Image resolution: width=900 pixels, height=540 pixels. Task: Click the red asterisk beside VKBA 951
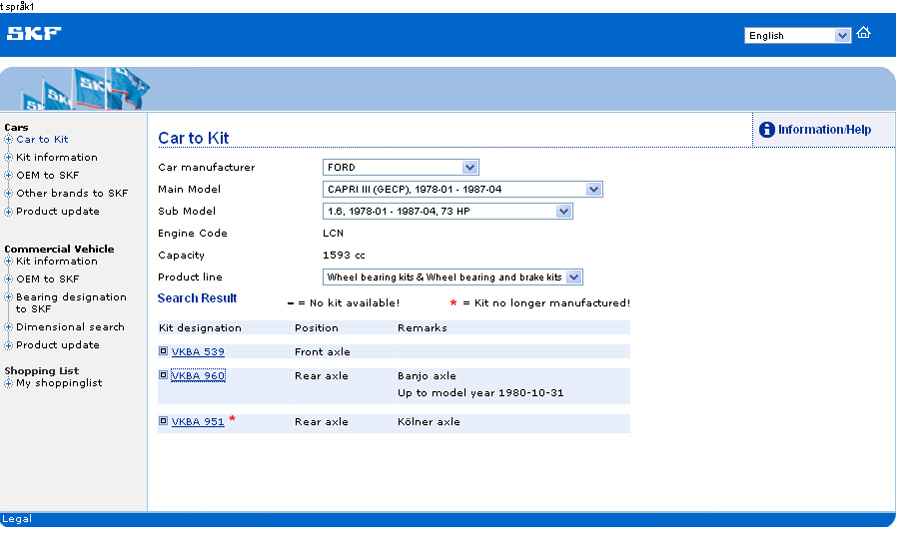[232, 419]
